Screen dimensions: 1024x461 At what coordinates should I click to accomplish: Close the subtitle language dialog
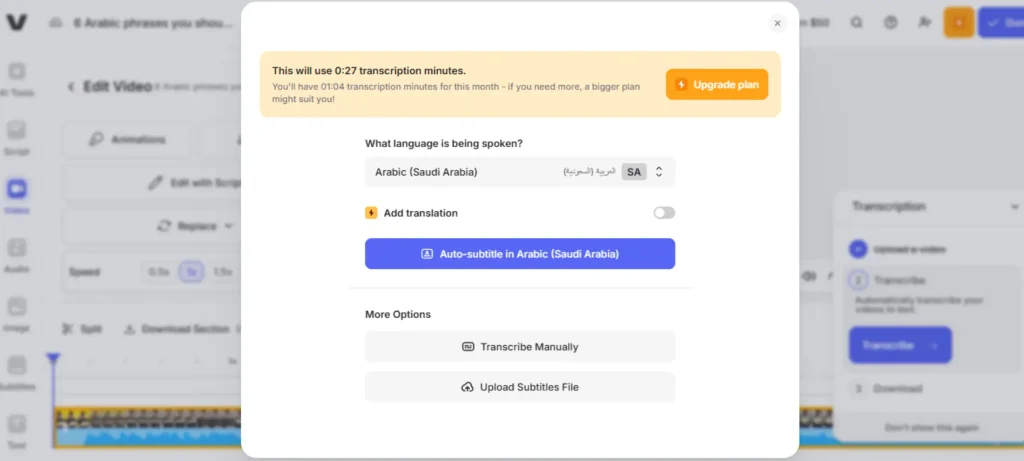pyautogui.click(x=777, y=23)
